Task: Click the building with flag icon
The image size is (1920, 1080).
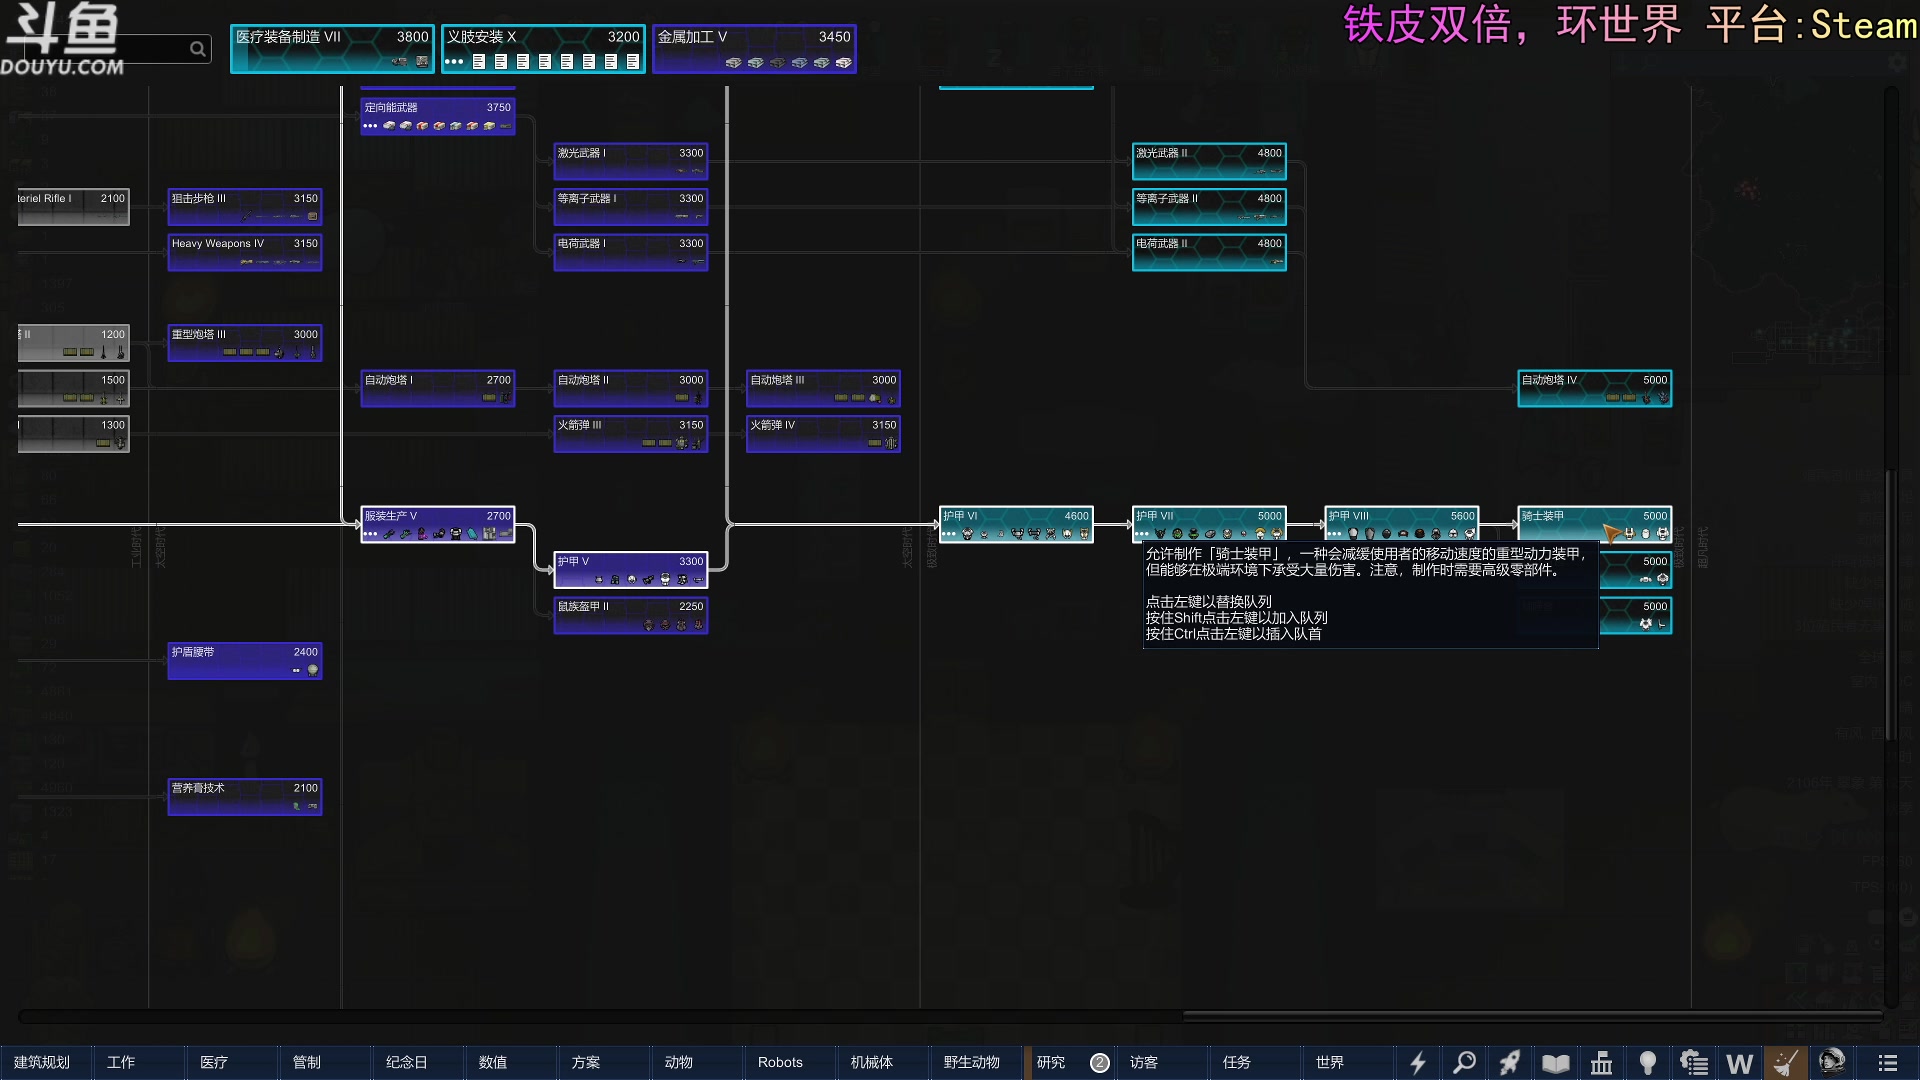Action: pos(1602,1063)
